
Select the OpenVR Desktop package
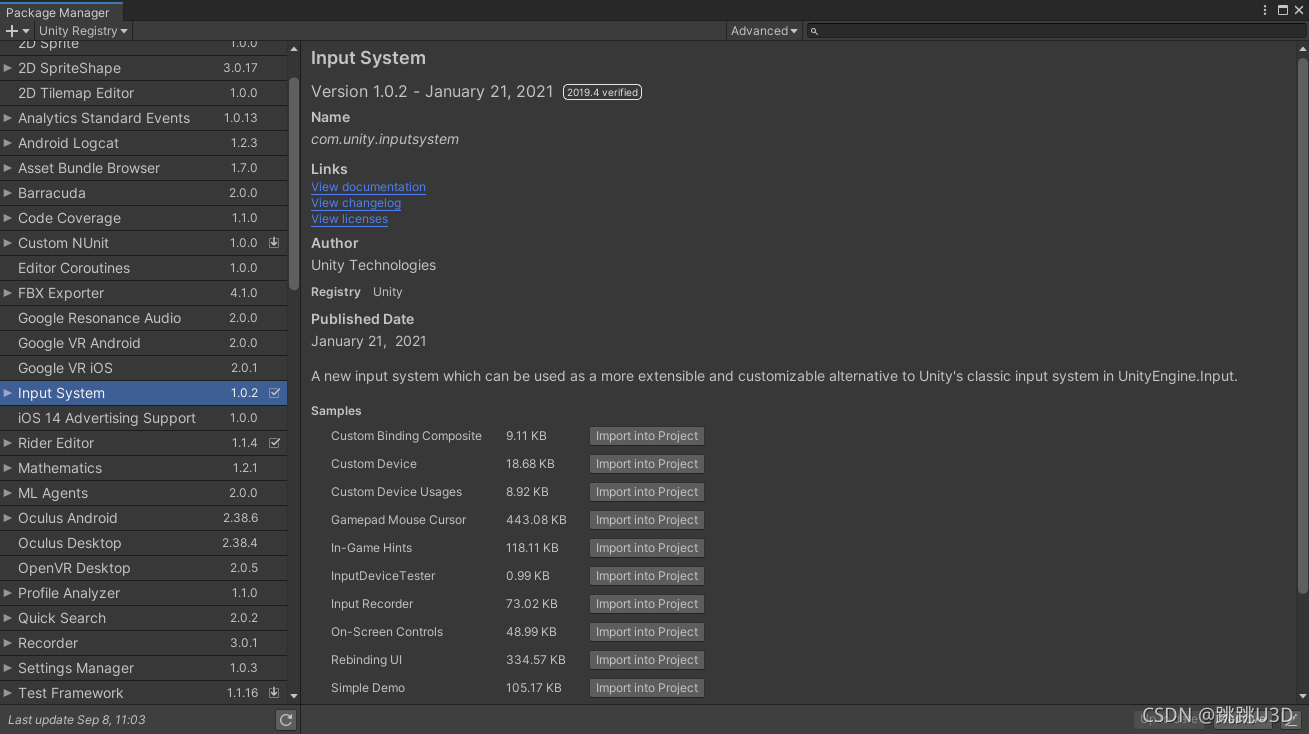[143, 568]
